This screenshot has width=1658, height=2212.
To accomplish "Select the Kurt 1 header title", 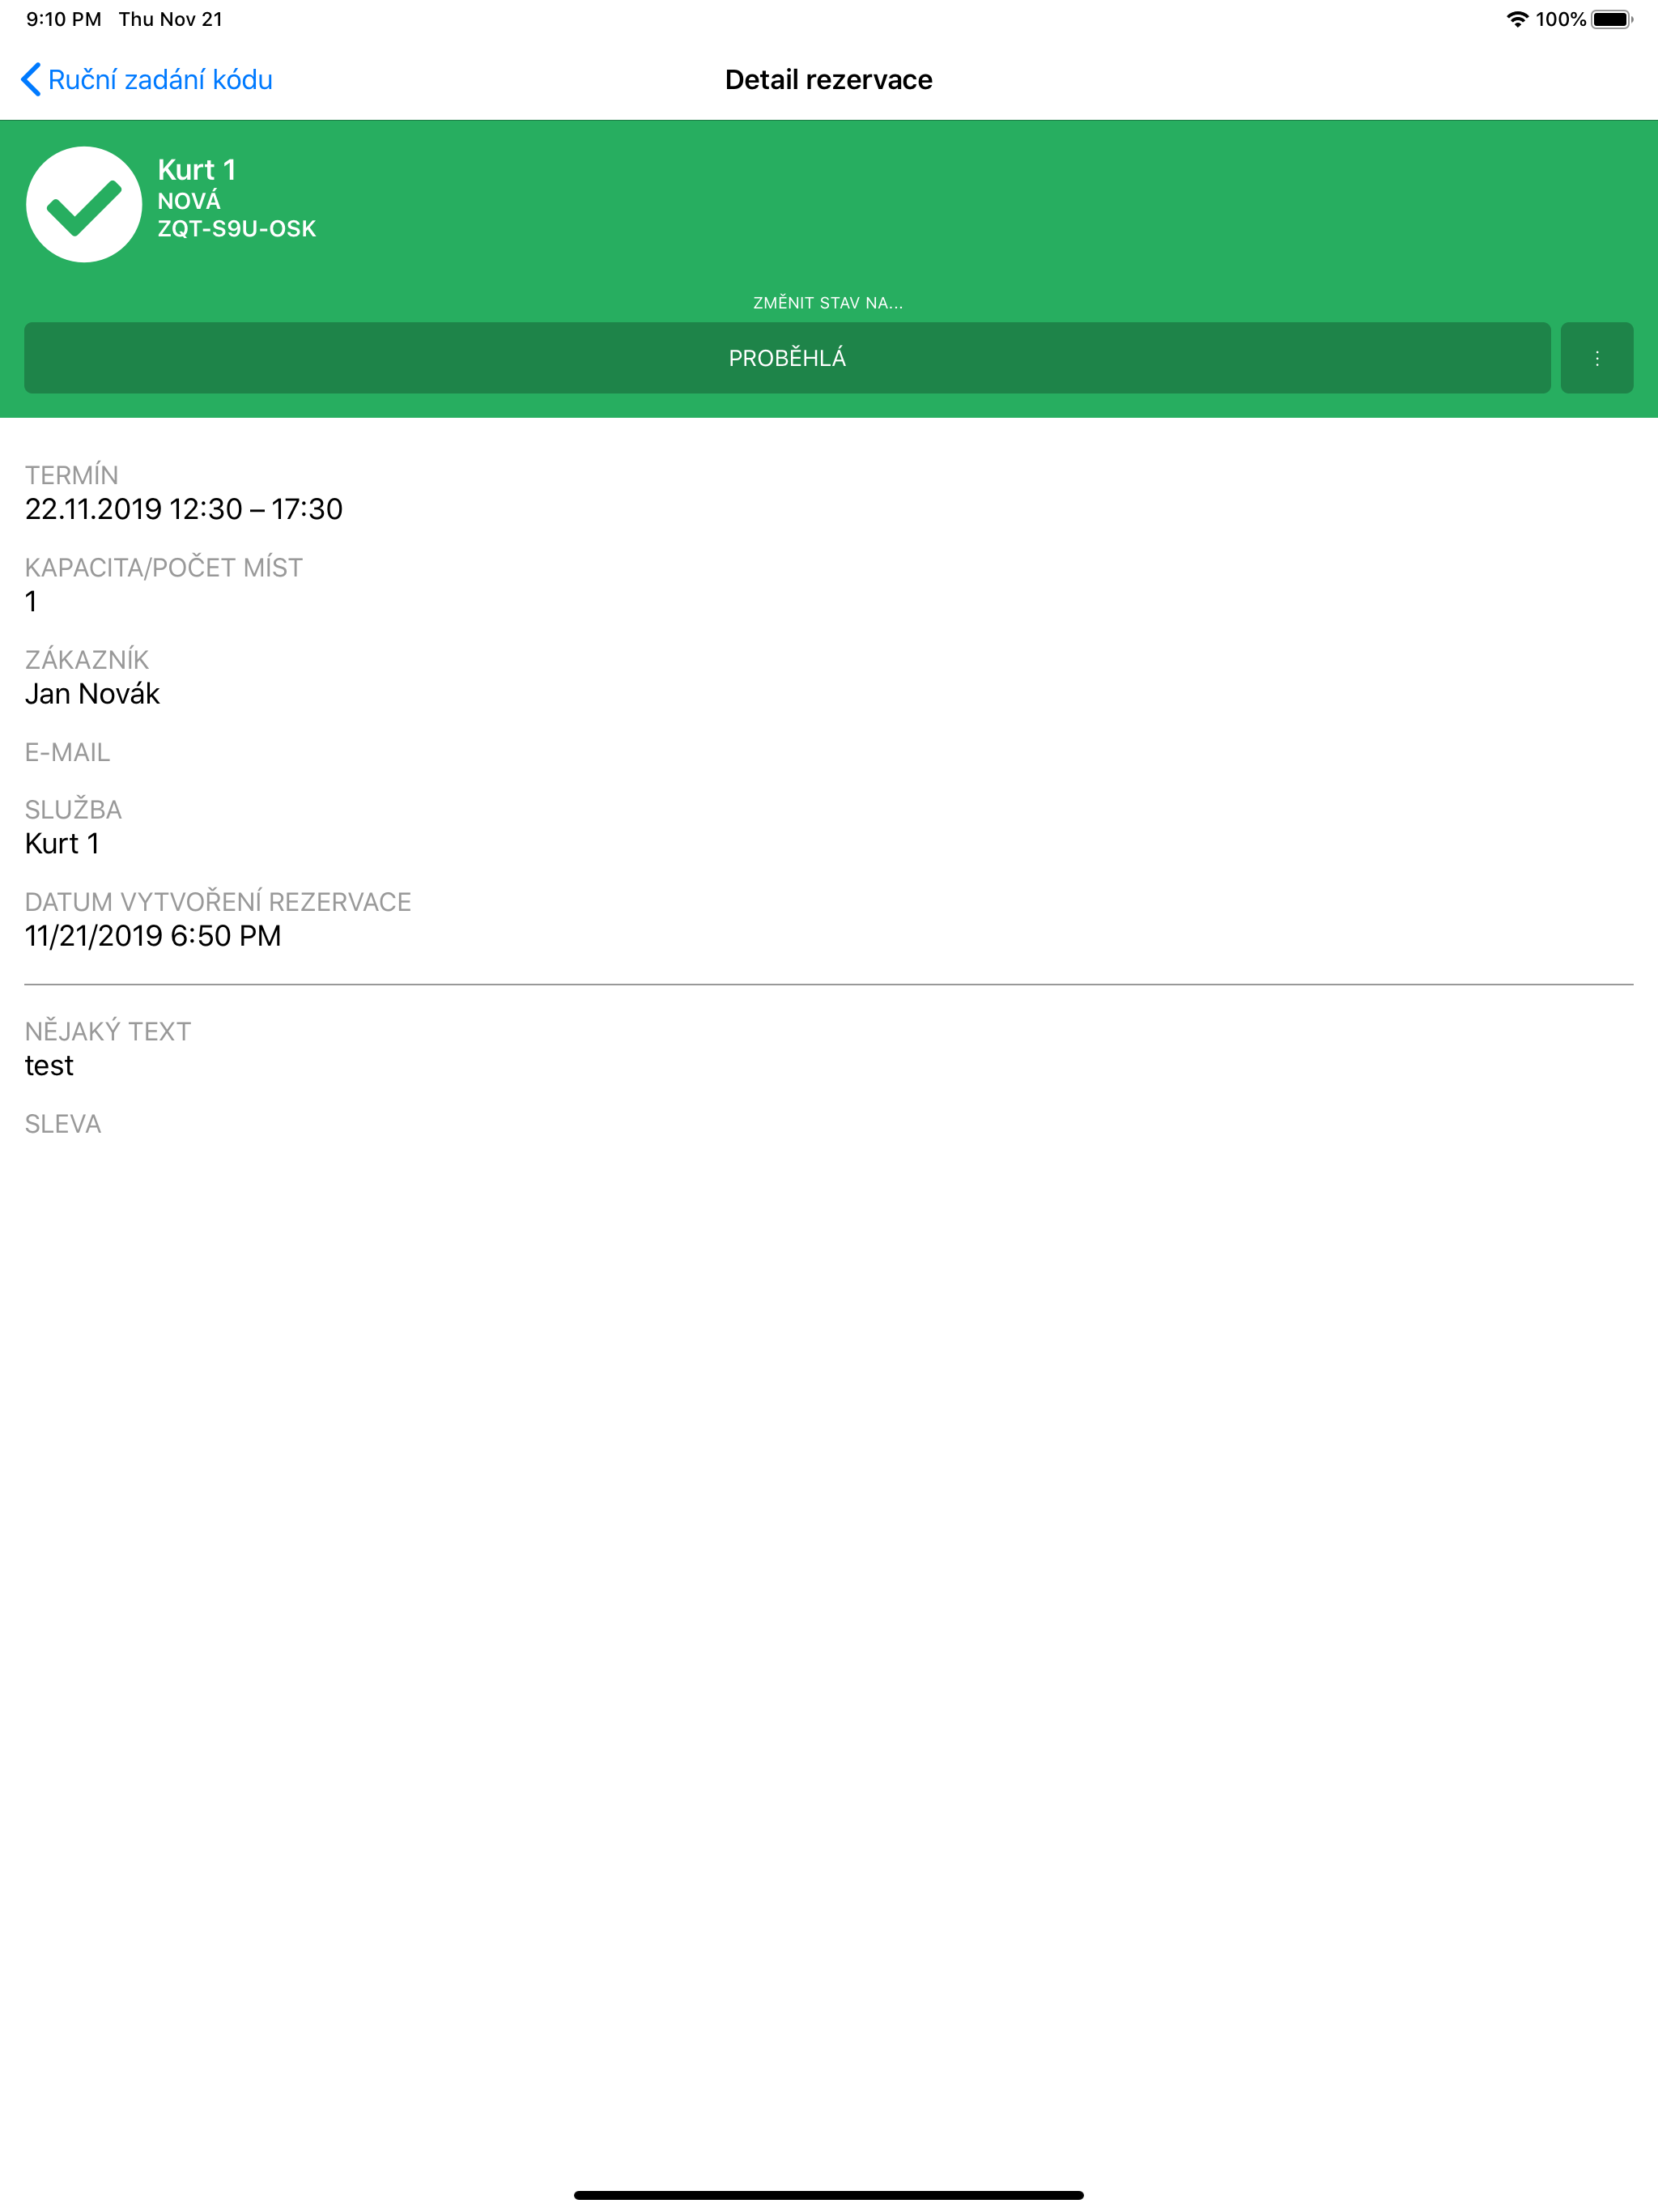I will (197, 170).
